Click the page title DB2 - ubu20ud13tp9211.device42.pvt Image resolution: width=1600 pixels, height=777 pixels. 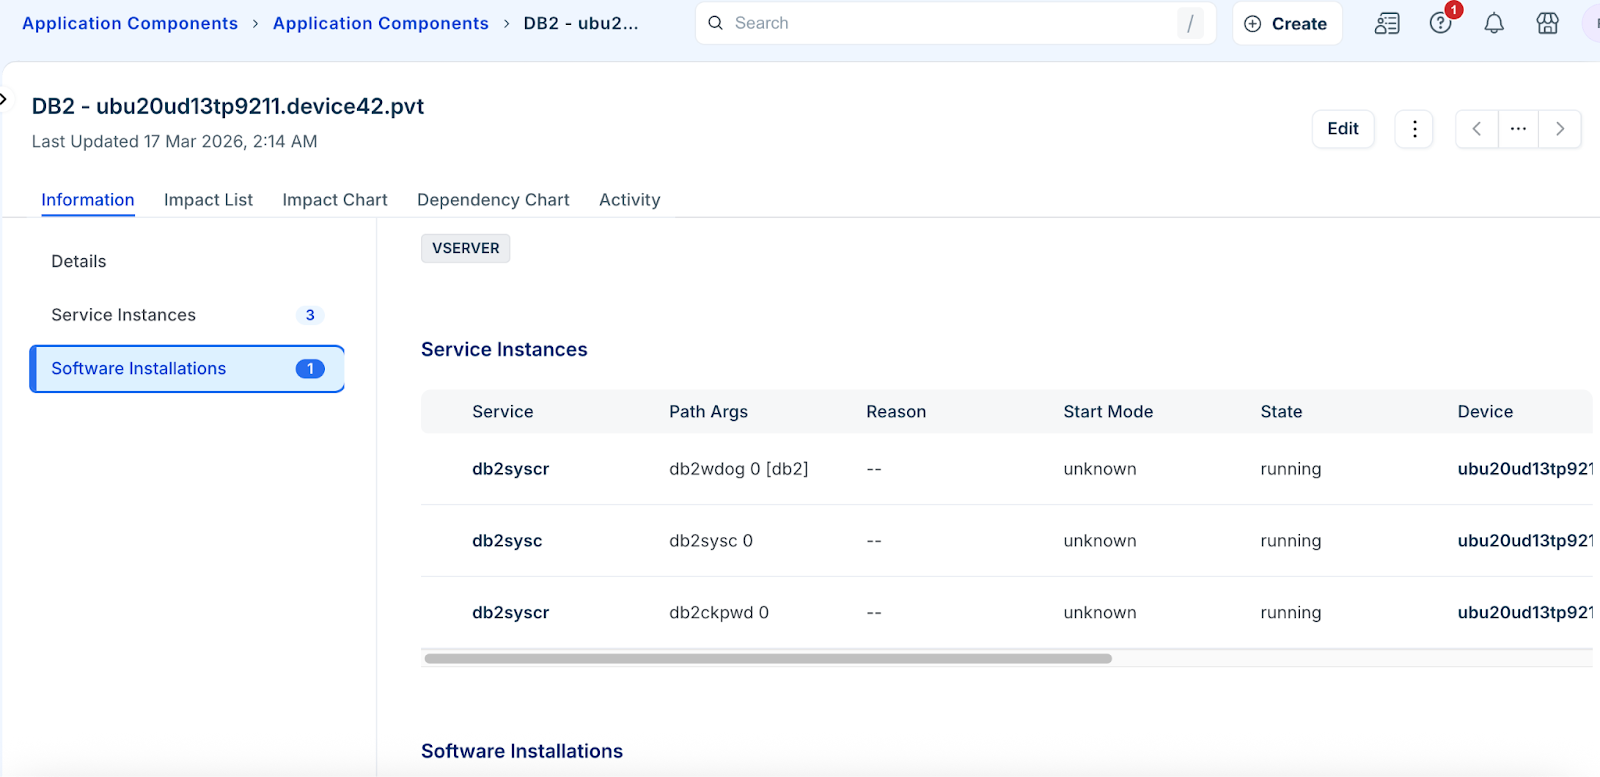[228, 106]
